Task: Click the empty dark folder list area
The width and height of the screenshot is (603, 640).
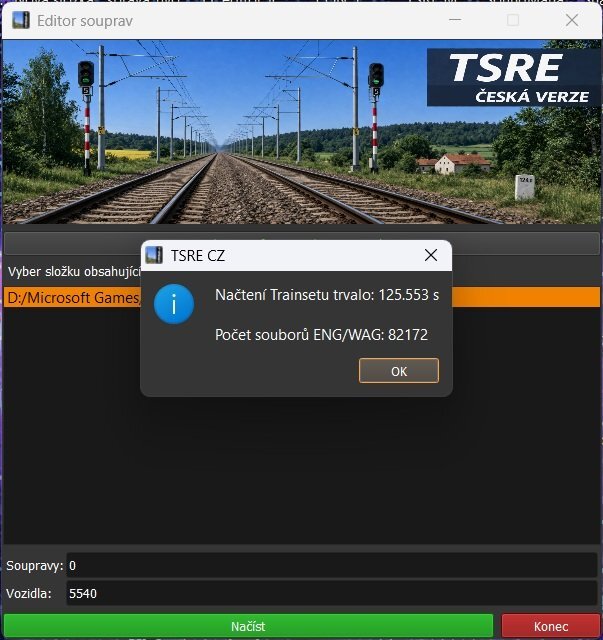Action: coord(300,470)
